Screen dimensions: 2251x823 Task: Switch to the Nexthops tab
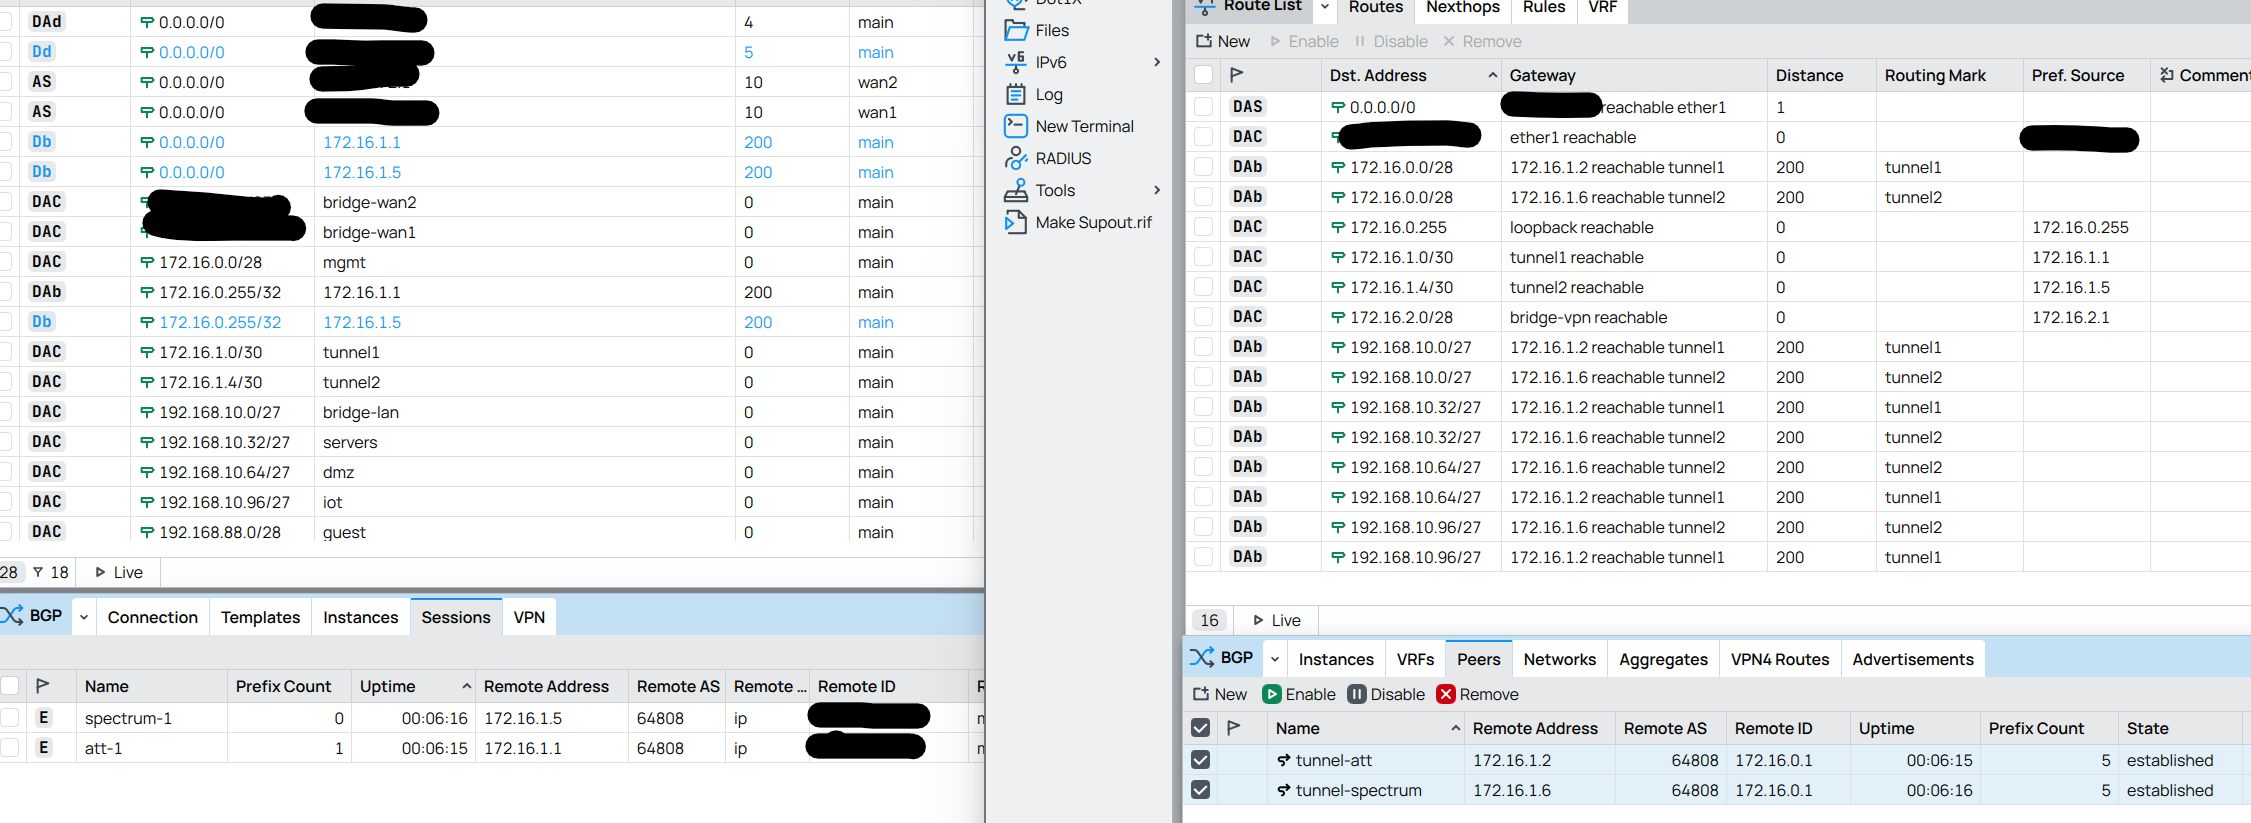point(1463,8)
